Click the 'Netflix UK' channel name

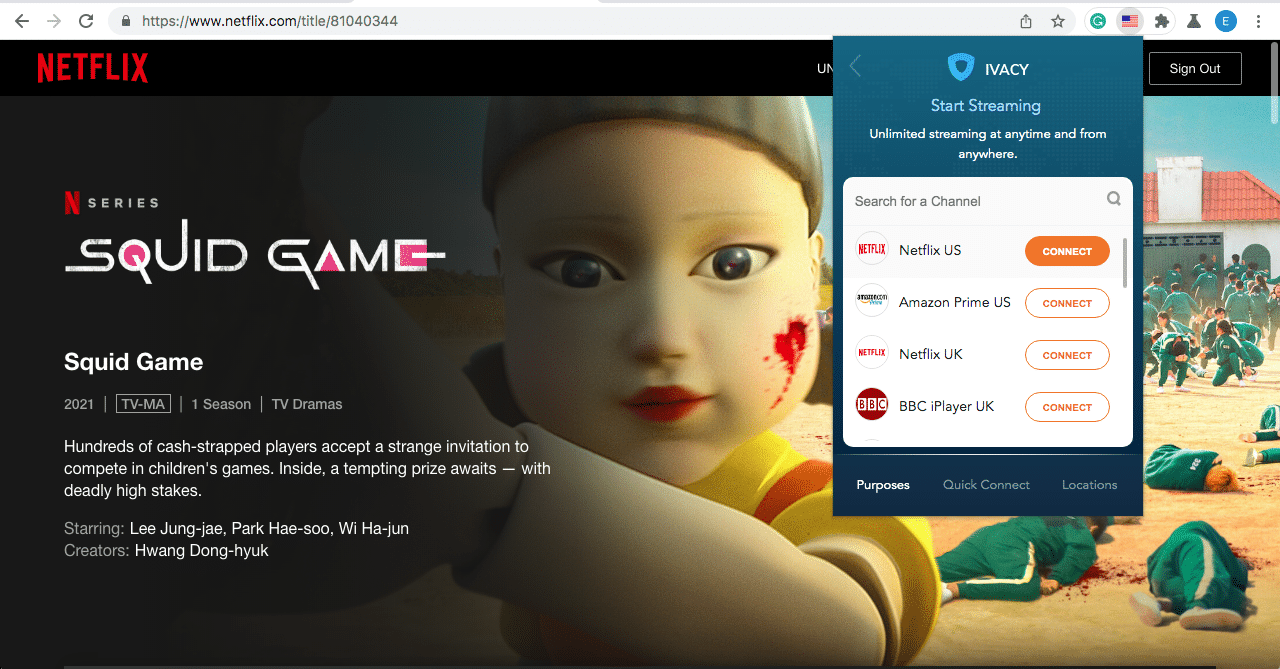click(931, 354)
